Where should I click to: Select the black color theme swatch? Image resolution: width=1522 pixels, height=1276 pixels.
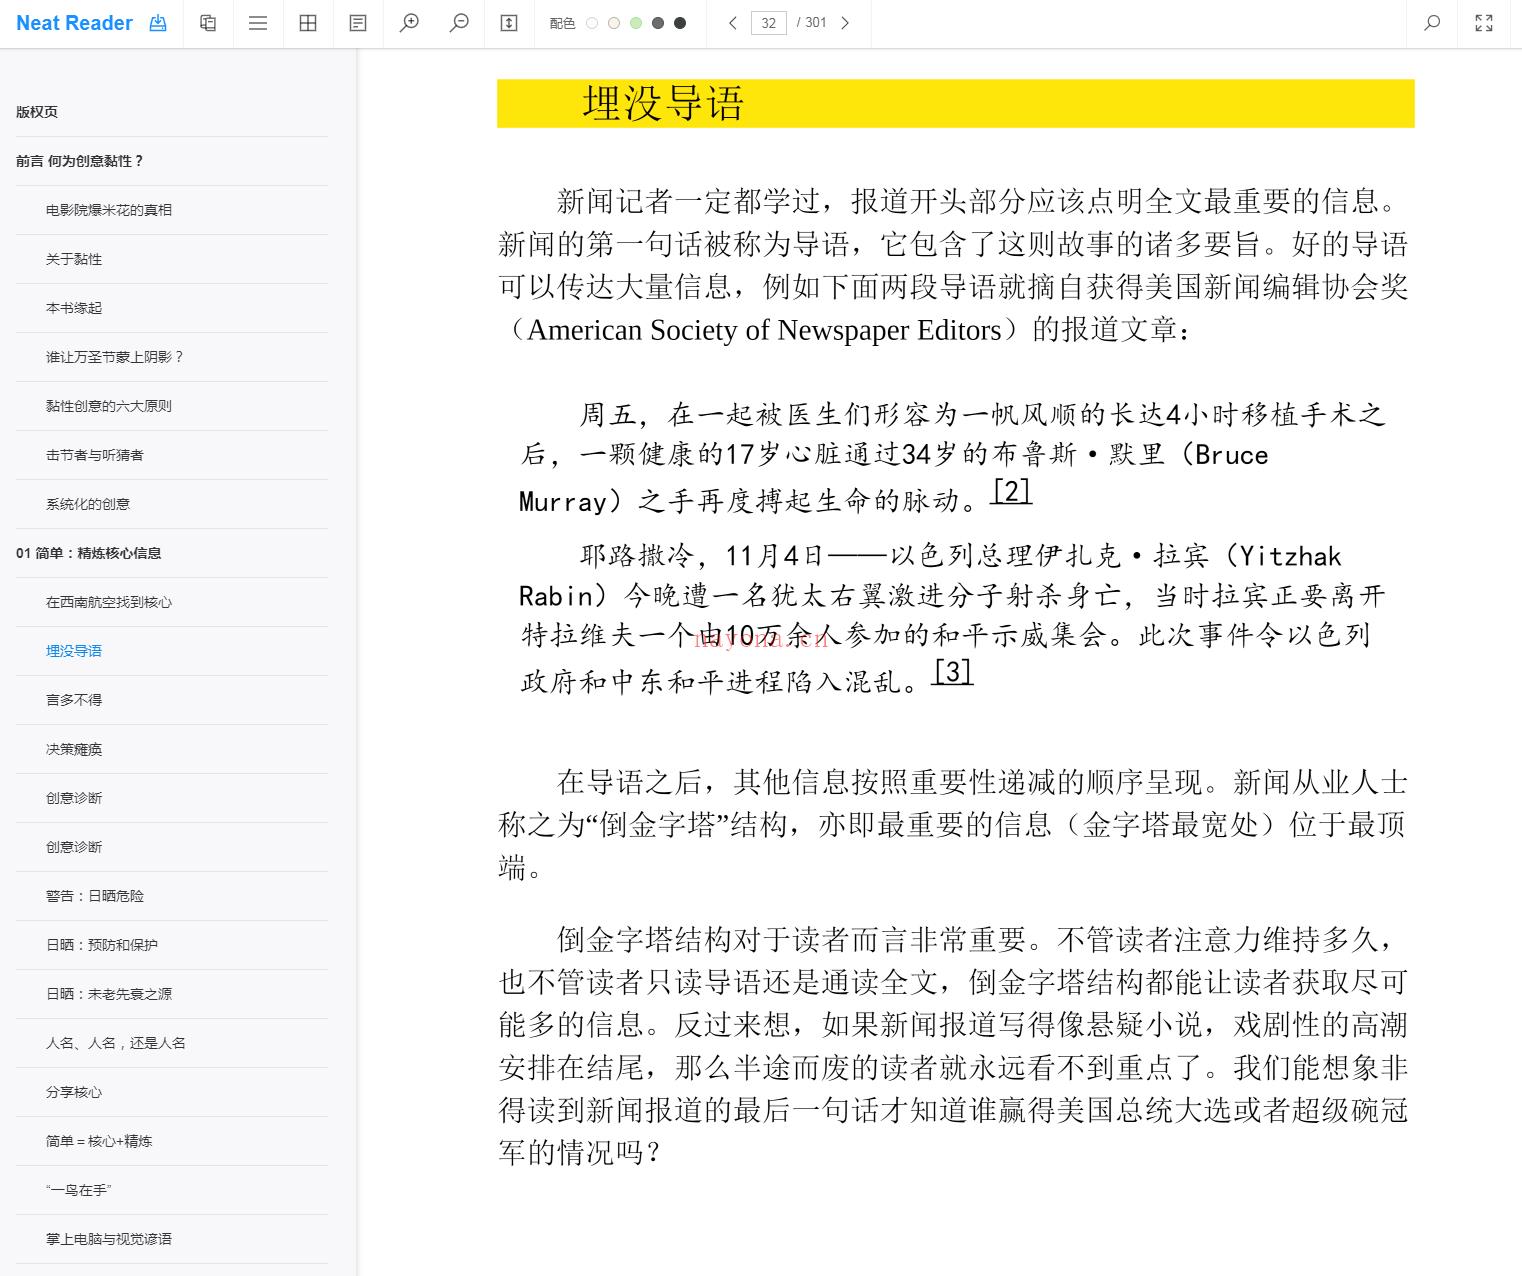(x=680, y=23)
